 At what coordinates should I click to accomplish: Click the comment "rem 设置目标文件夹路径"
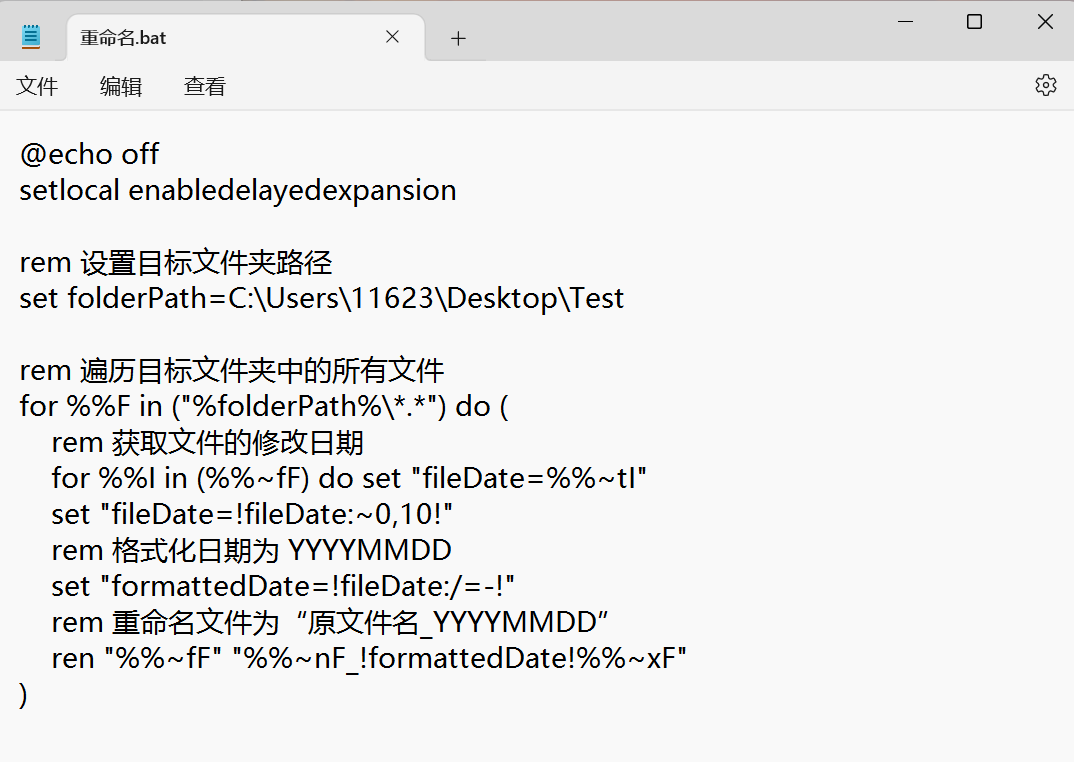click(176, 263)
